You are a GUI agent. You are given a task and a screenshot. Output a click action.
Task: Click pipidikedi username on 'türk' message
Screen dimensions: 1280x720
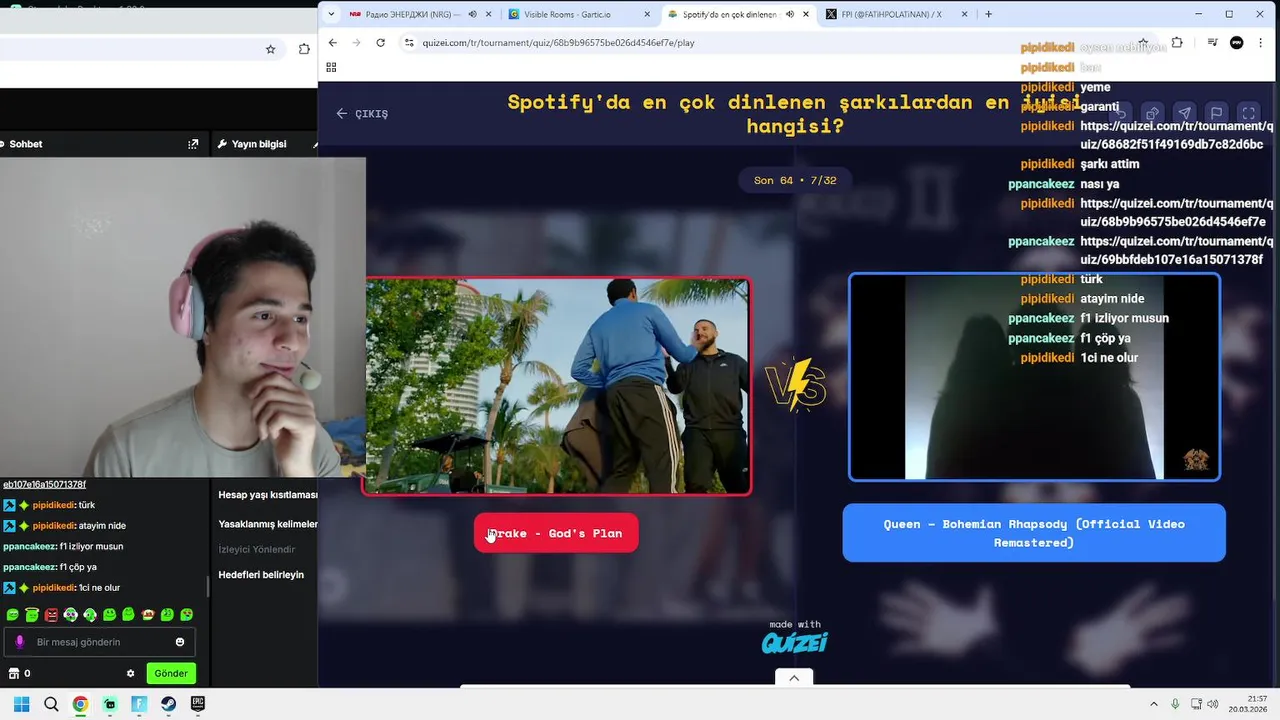tap(54, 505)
